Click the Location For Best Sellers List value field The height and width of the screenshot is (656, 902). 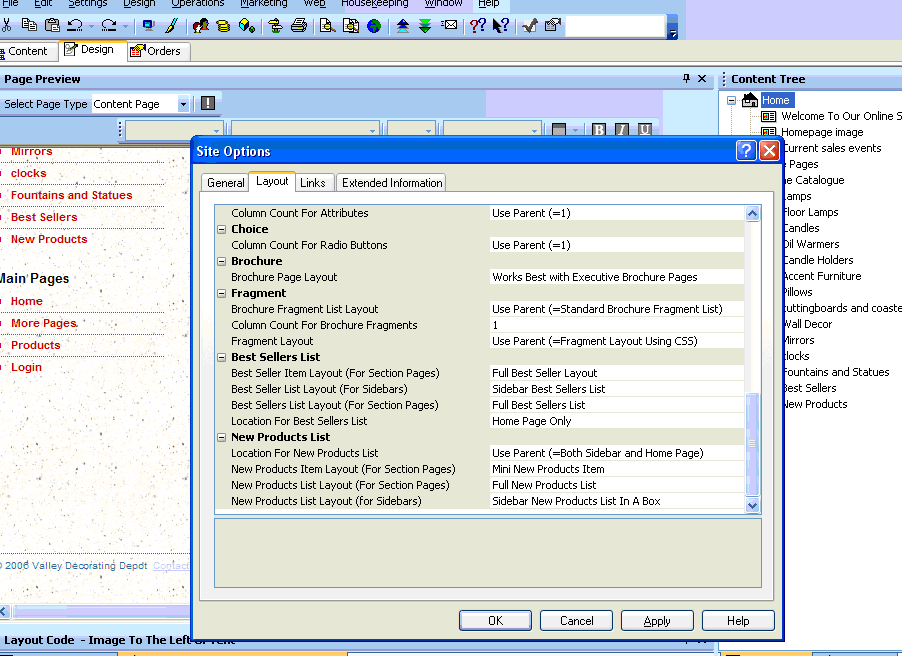(616, 421)
